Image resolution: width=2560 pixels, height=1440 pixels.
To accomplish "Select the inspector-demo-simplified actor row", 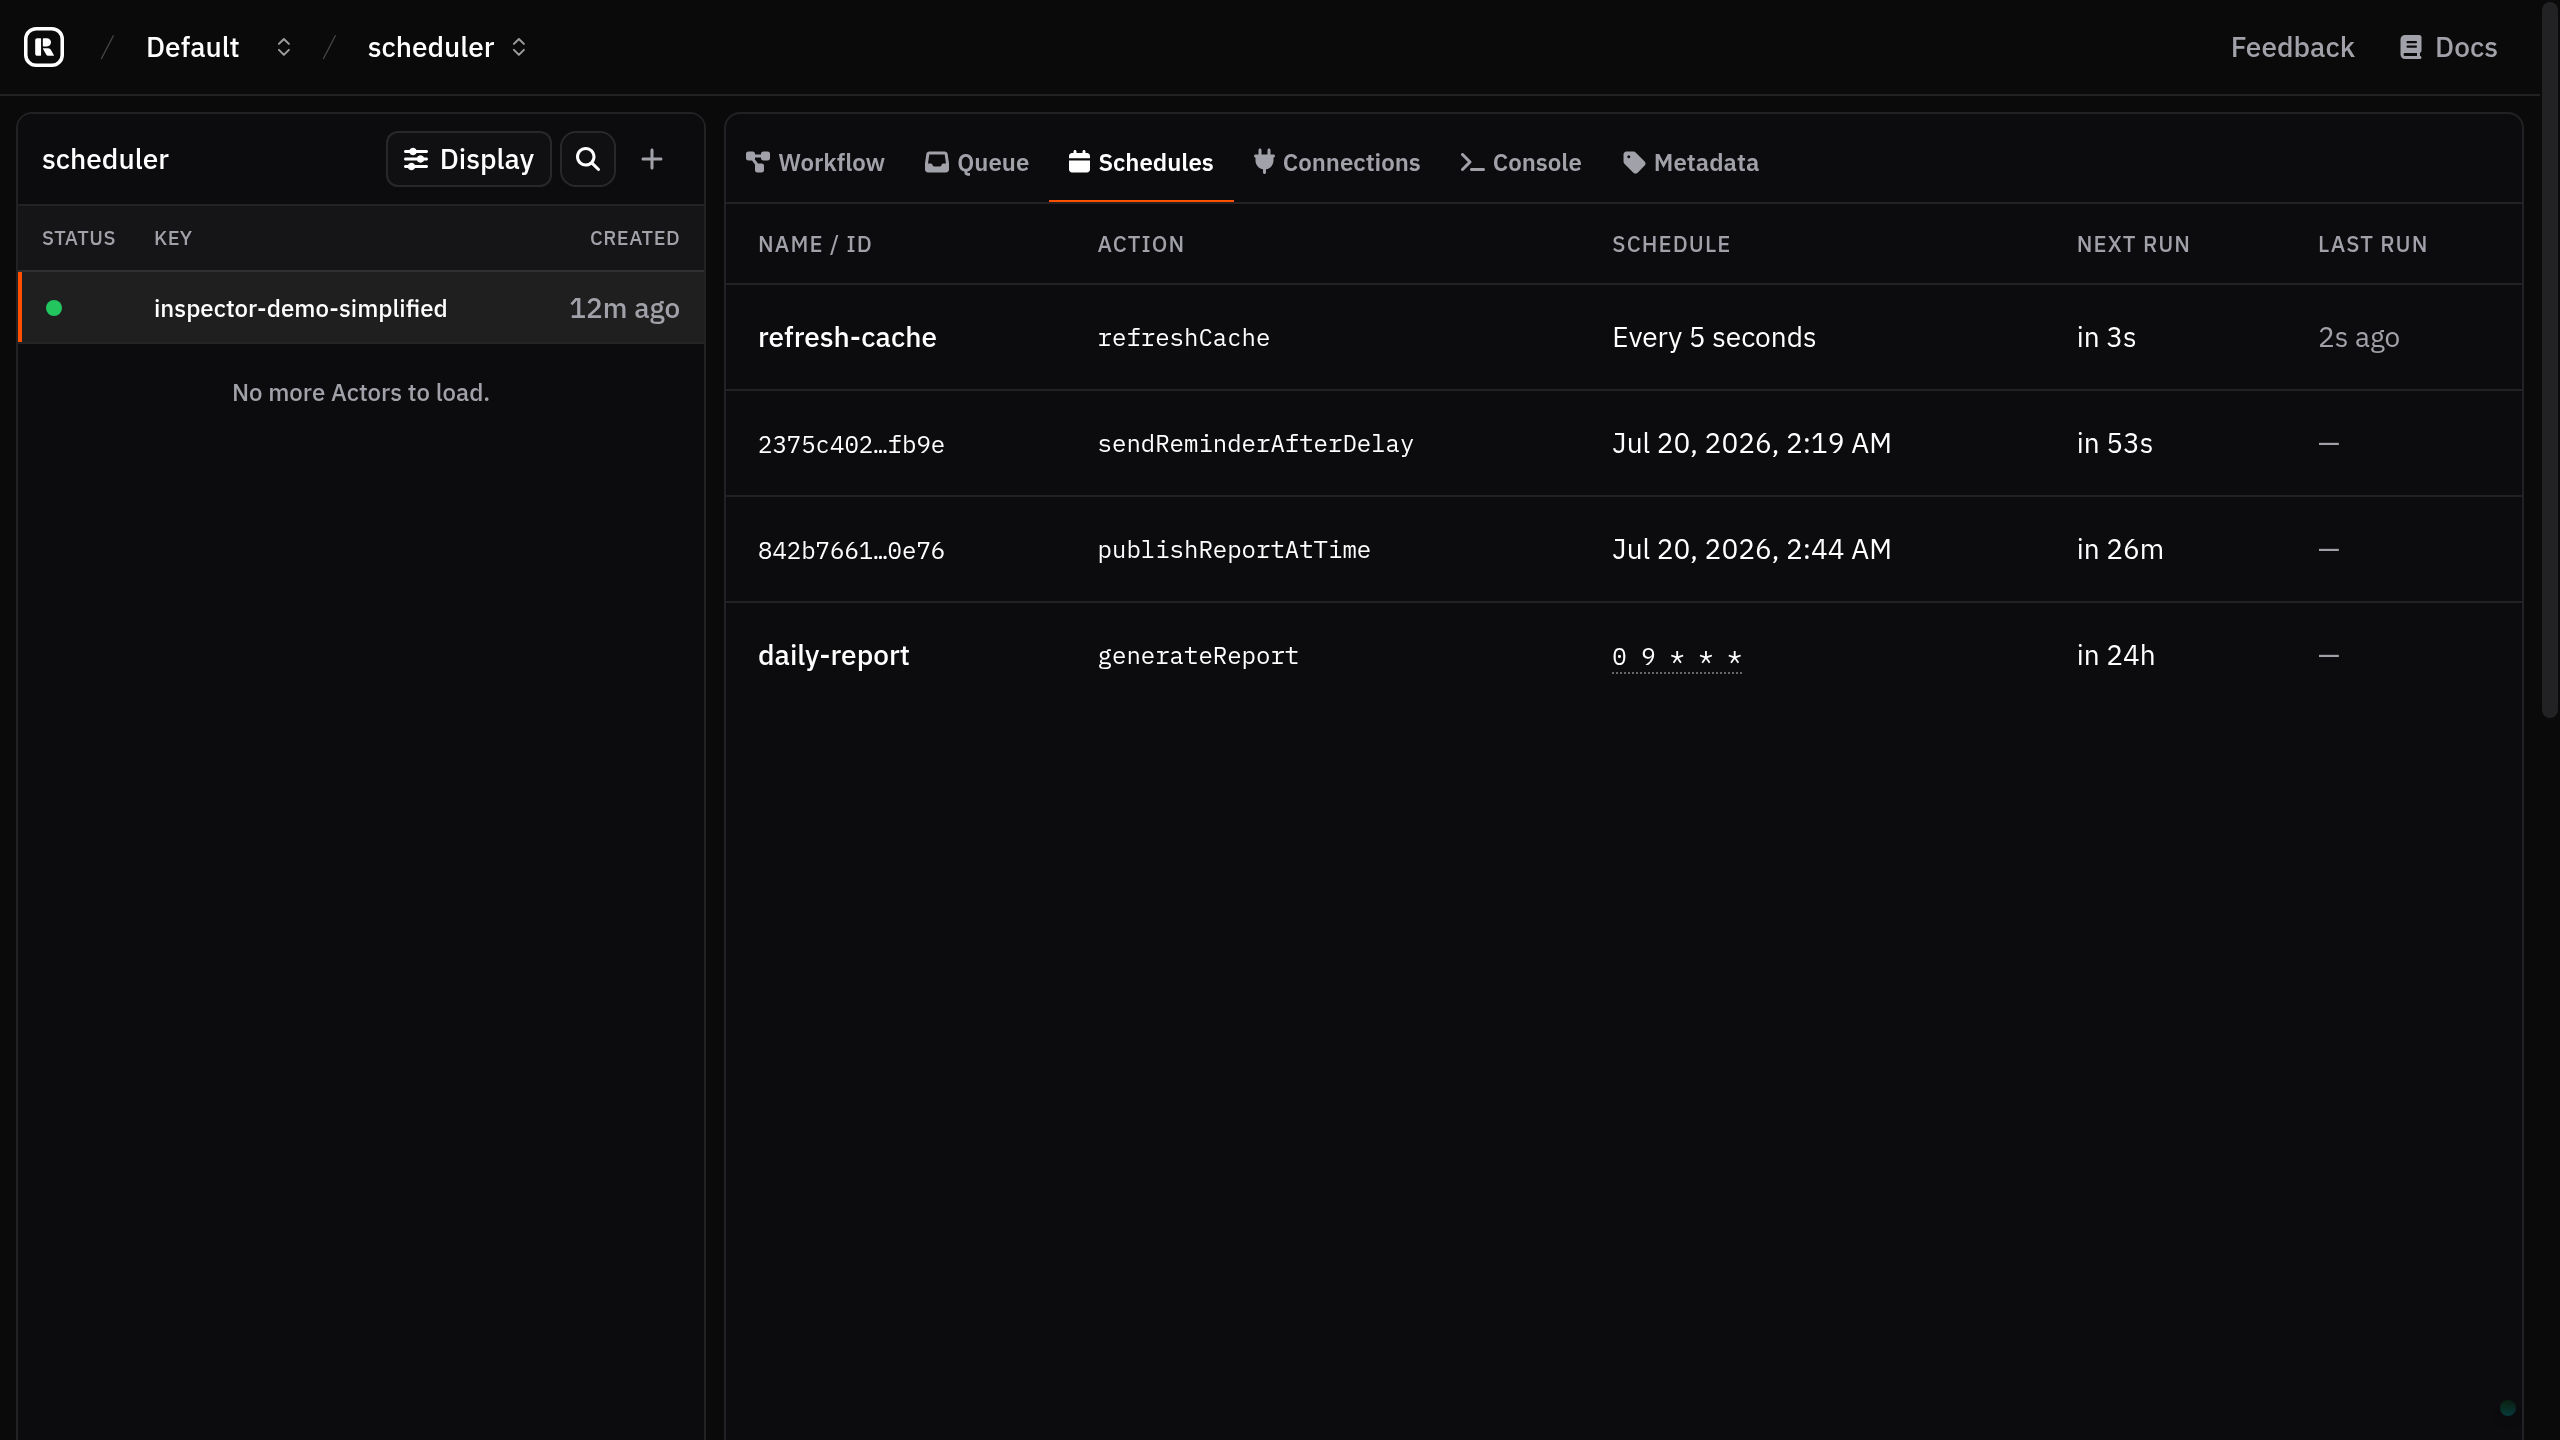I will (361, 308).
